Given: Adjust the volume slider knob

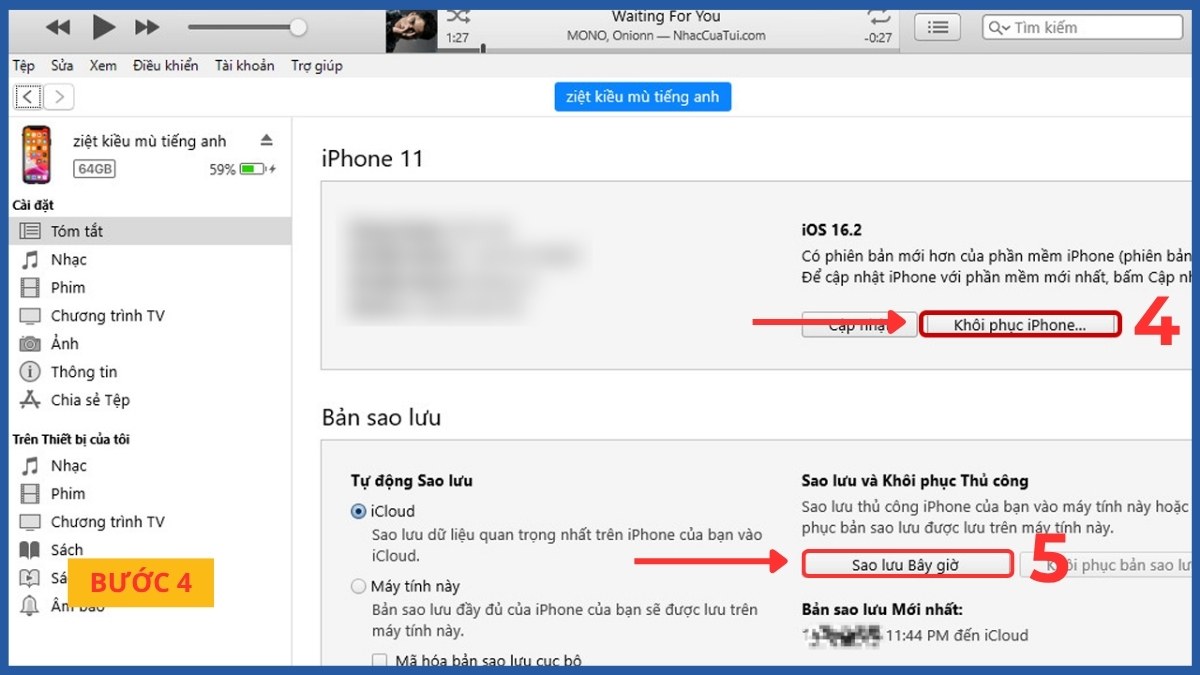Looking at the screenshot, I should click(x=298, y=27).
